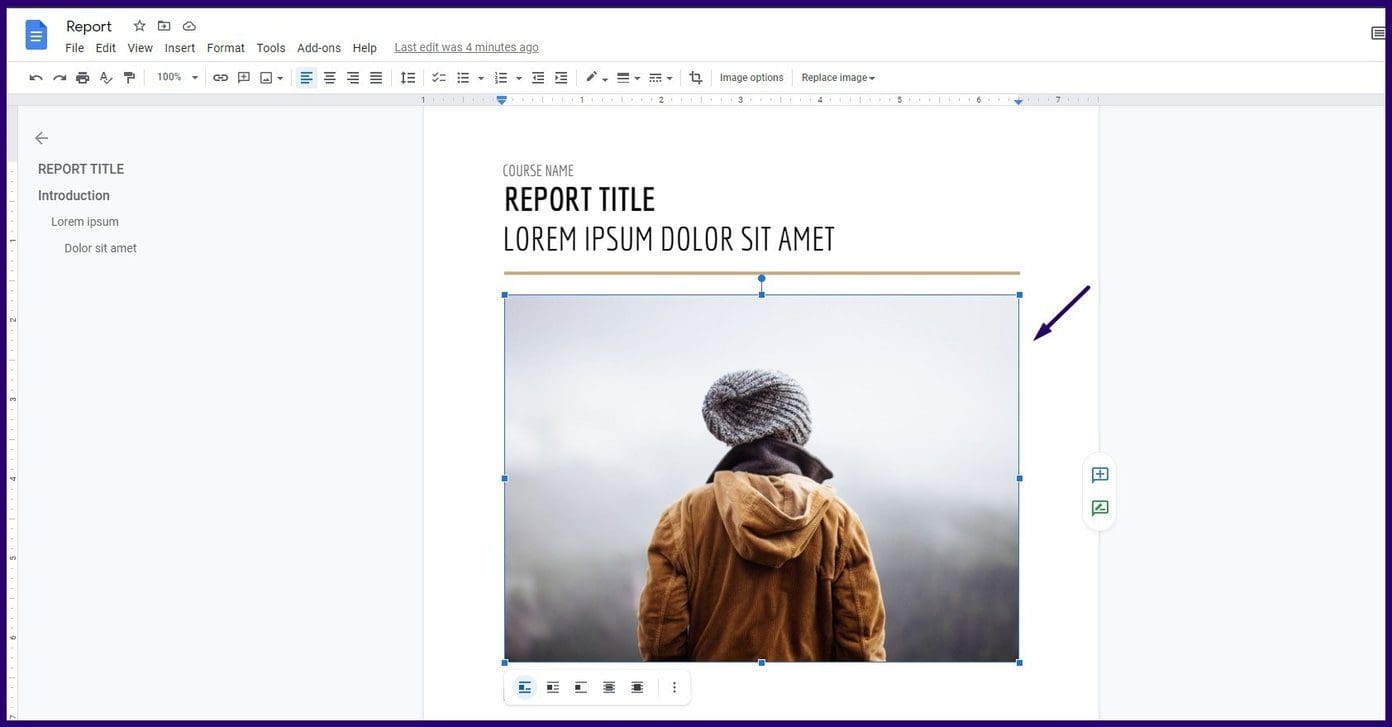Click the REPORT TITLE heading in document
This screenshot has width=1392, height=727.
pos(579,199)
